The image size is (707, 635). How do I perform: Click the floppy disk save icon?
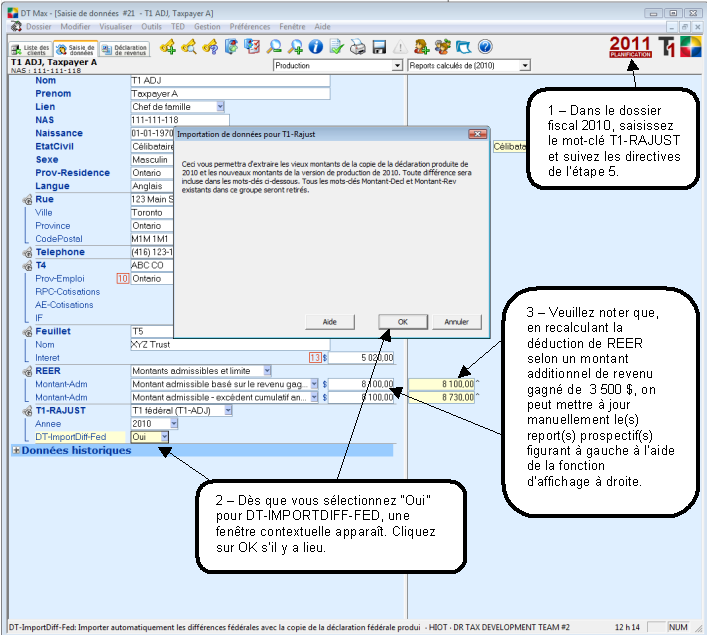[379, 46]
